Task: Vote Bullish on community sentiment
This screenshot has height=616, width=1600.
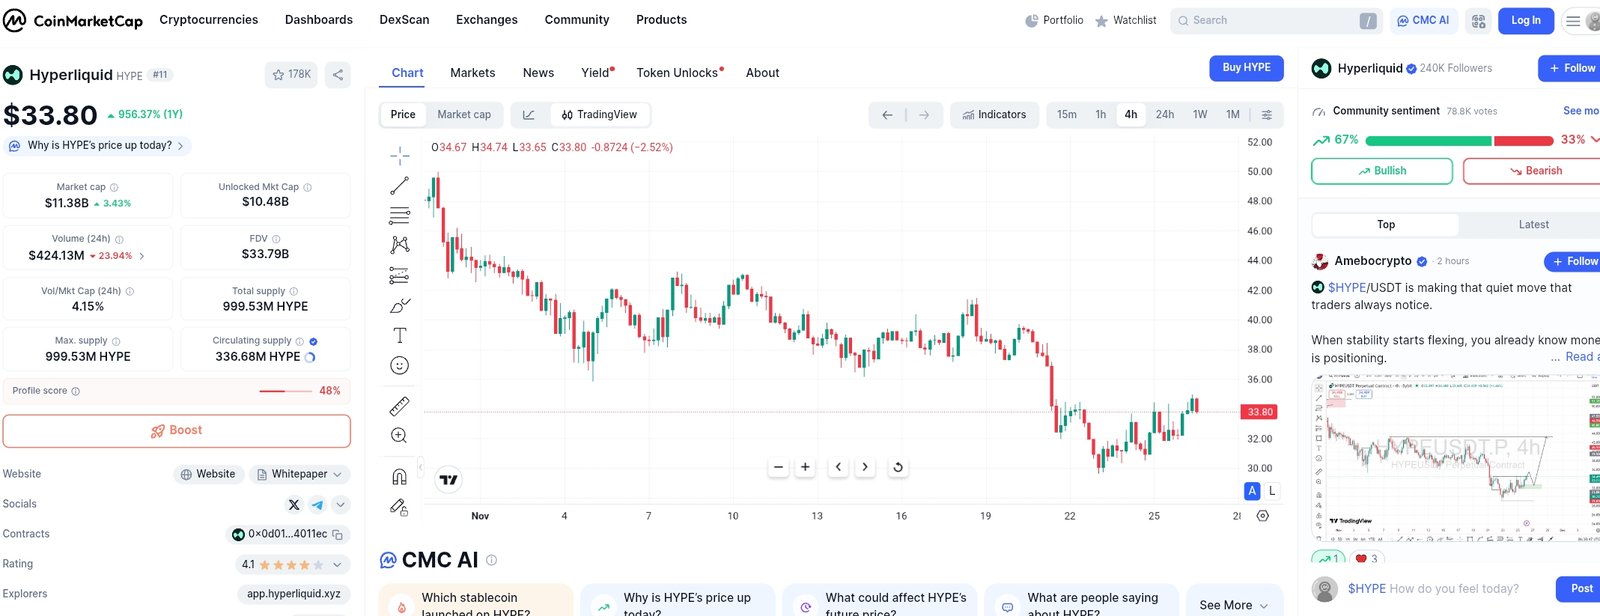Action: (x=1381, y=171)
